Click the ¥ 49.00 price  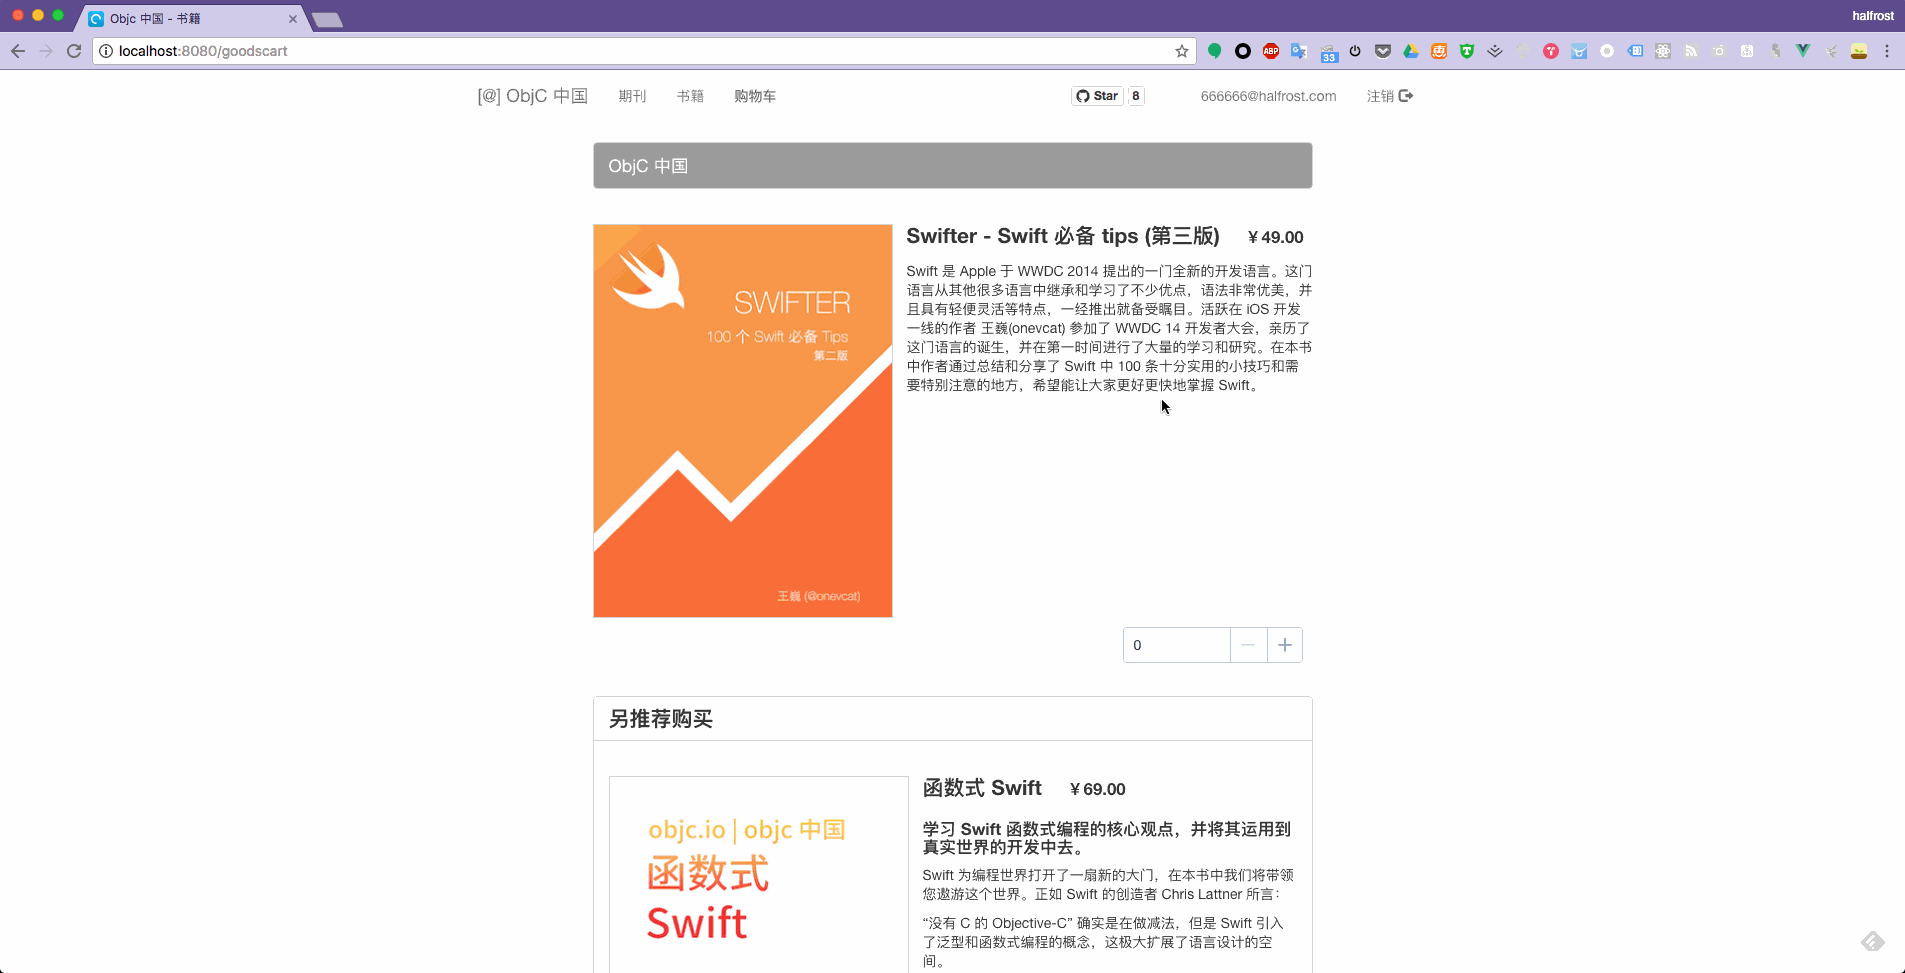click(x=1275, y=238)
